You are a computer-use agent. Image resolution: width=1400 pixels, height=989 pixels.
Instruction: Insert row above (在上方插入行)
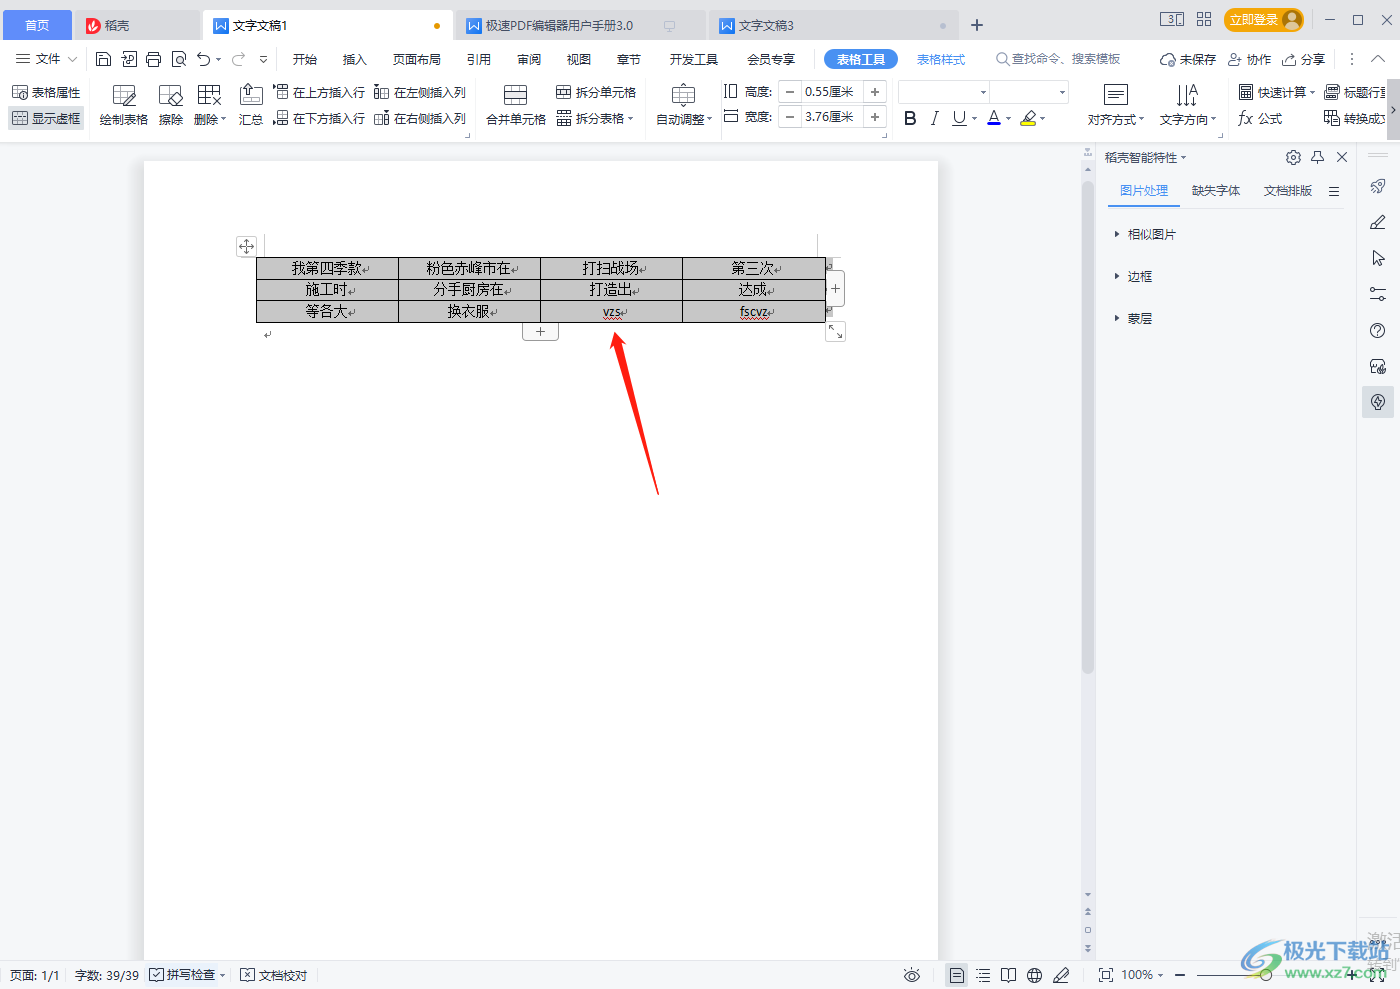pyautogui.click(x=319, y=92)
